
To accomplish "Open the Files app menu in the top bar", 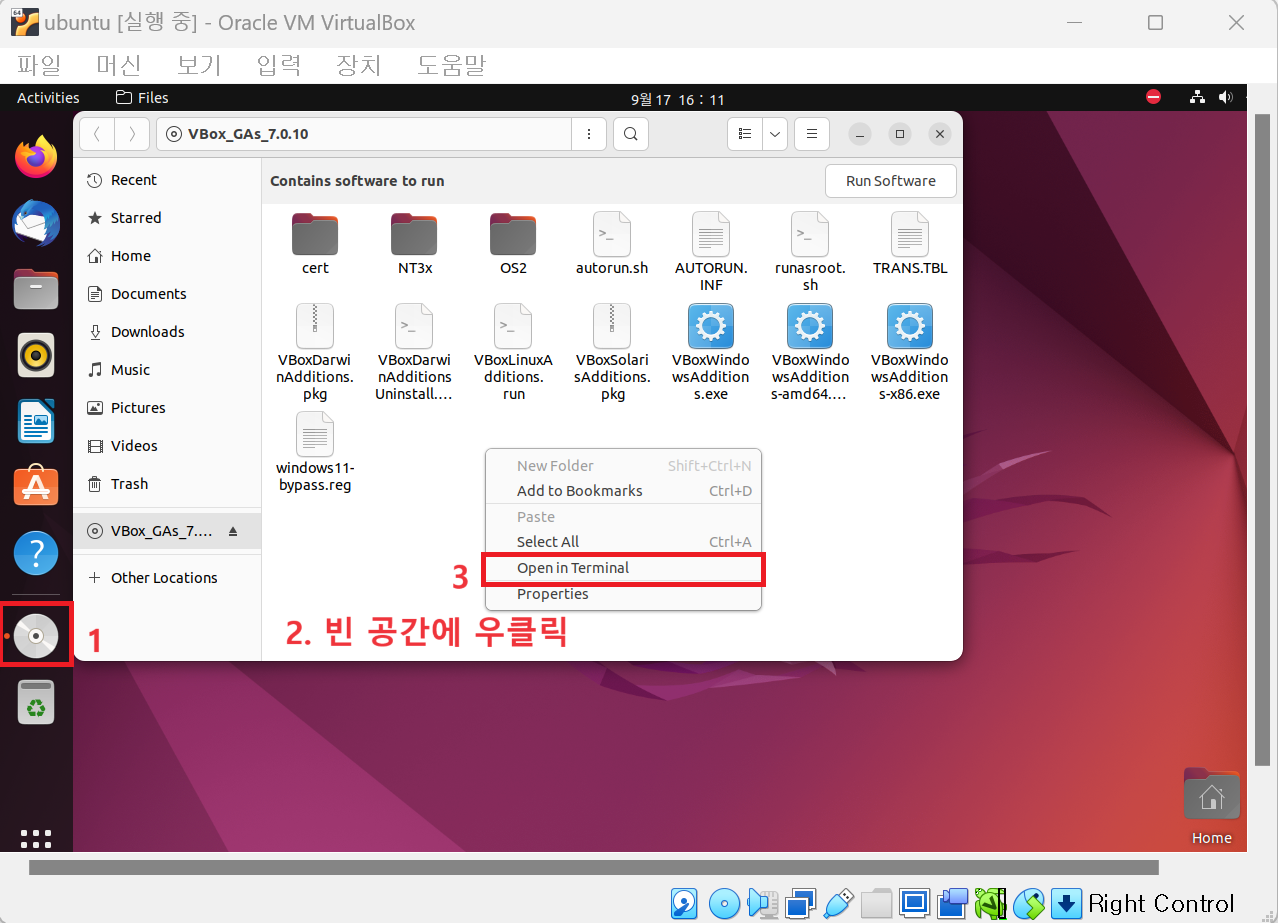I will click(142, 97).
